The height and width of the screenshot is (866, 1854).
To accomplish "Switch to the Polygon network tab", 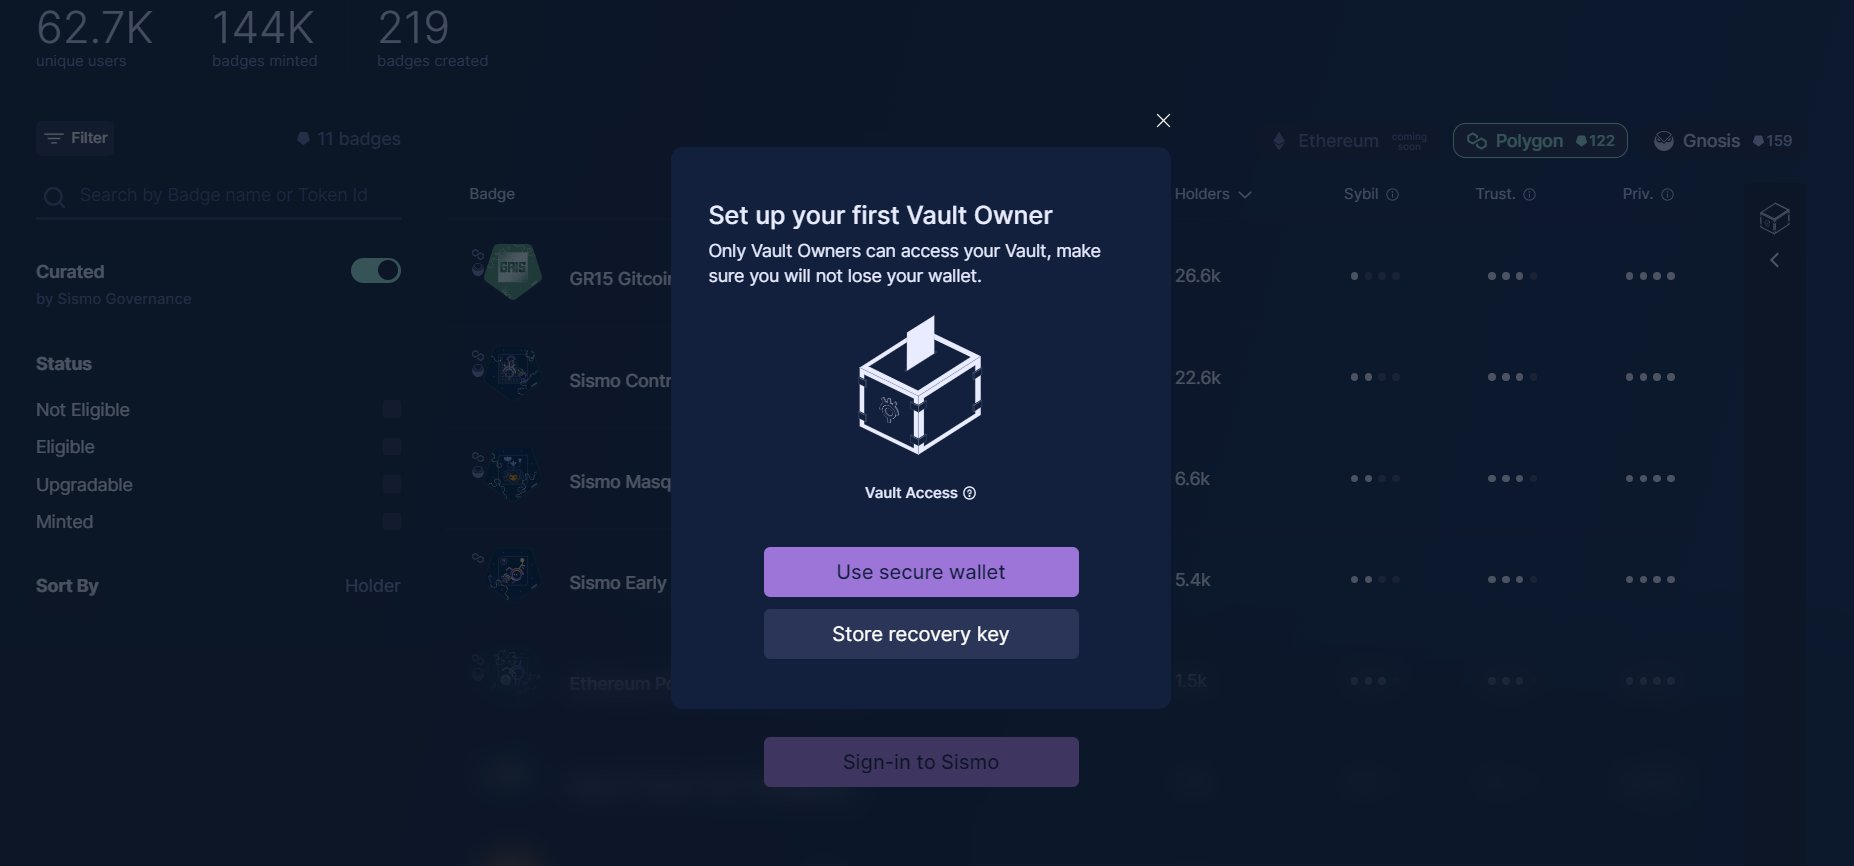I will 1540,141.
